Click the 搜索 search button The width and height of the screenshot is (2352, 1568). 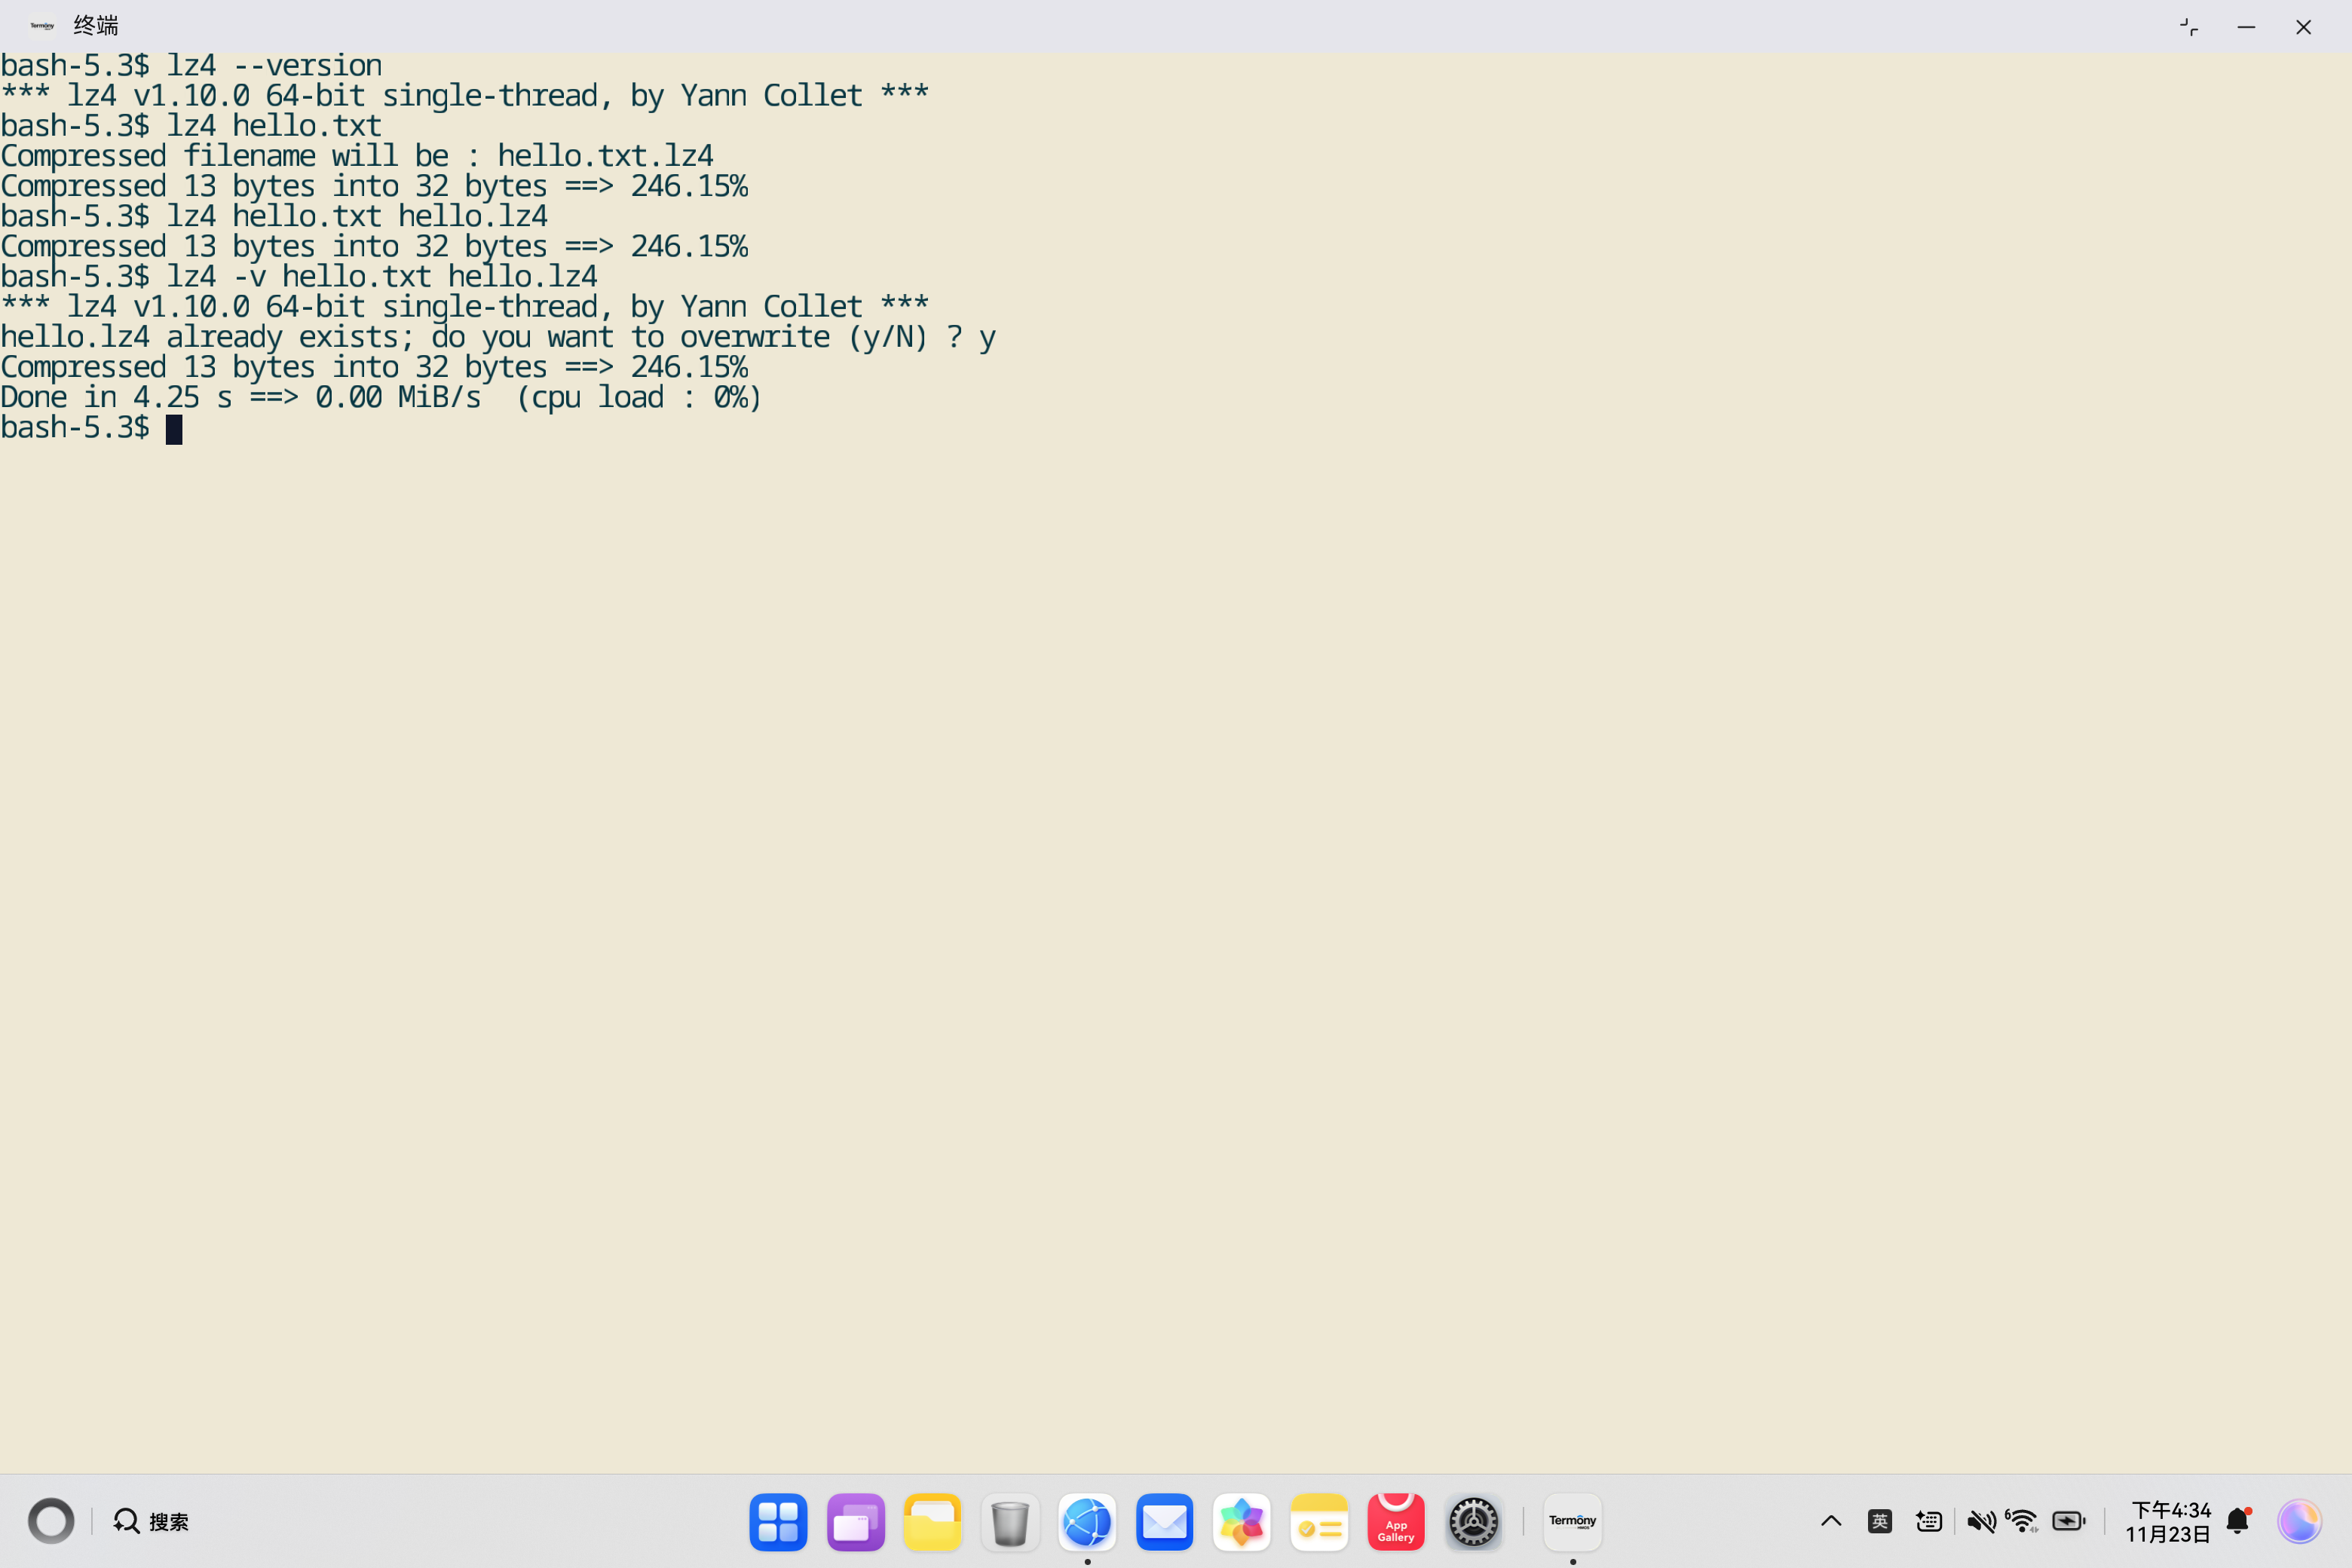[x=151, y=1521]
